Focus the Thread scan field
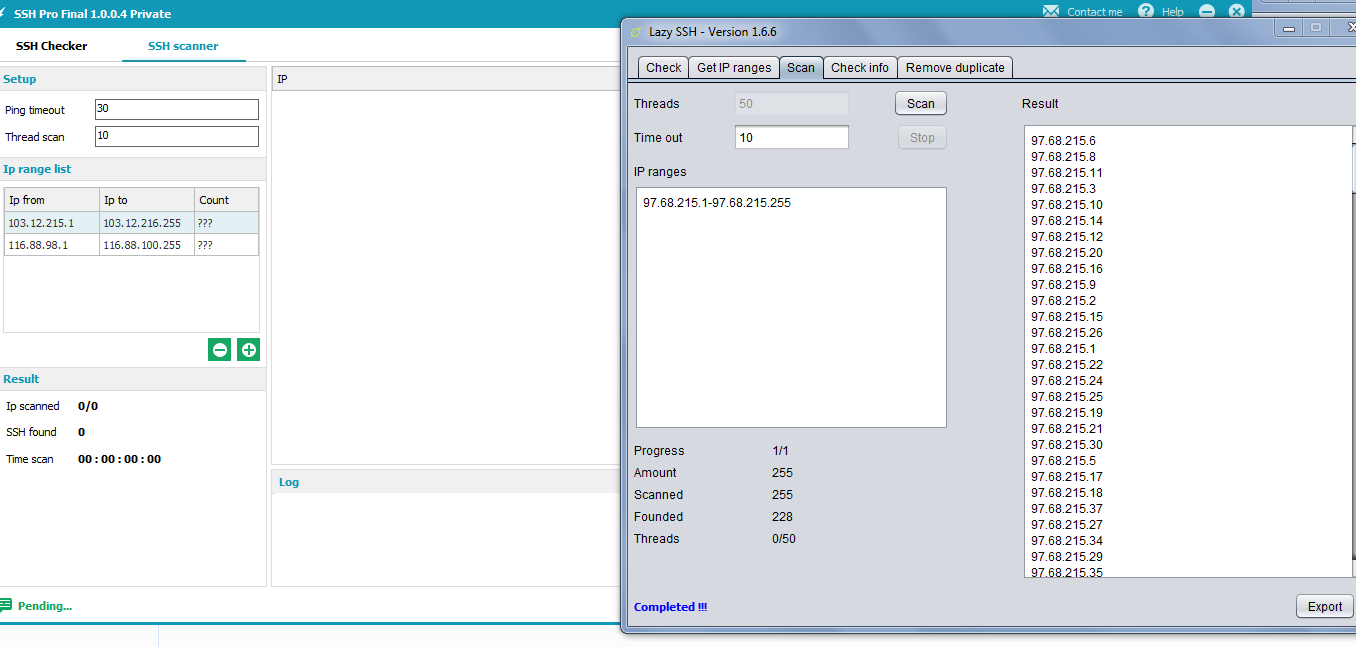This screenshot has height=647, width=1356. click(x=177, y=136)
